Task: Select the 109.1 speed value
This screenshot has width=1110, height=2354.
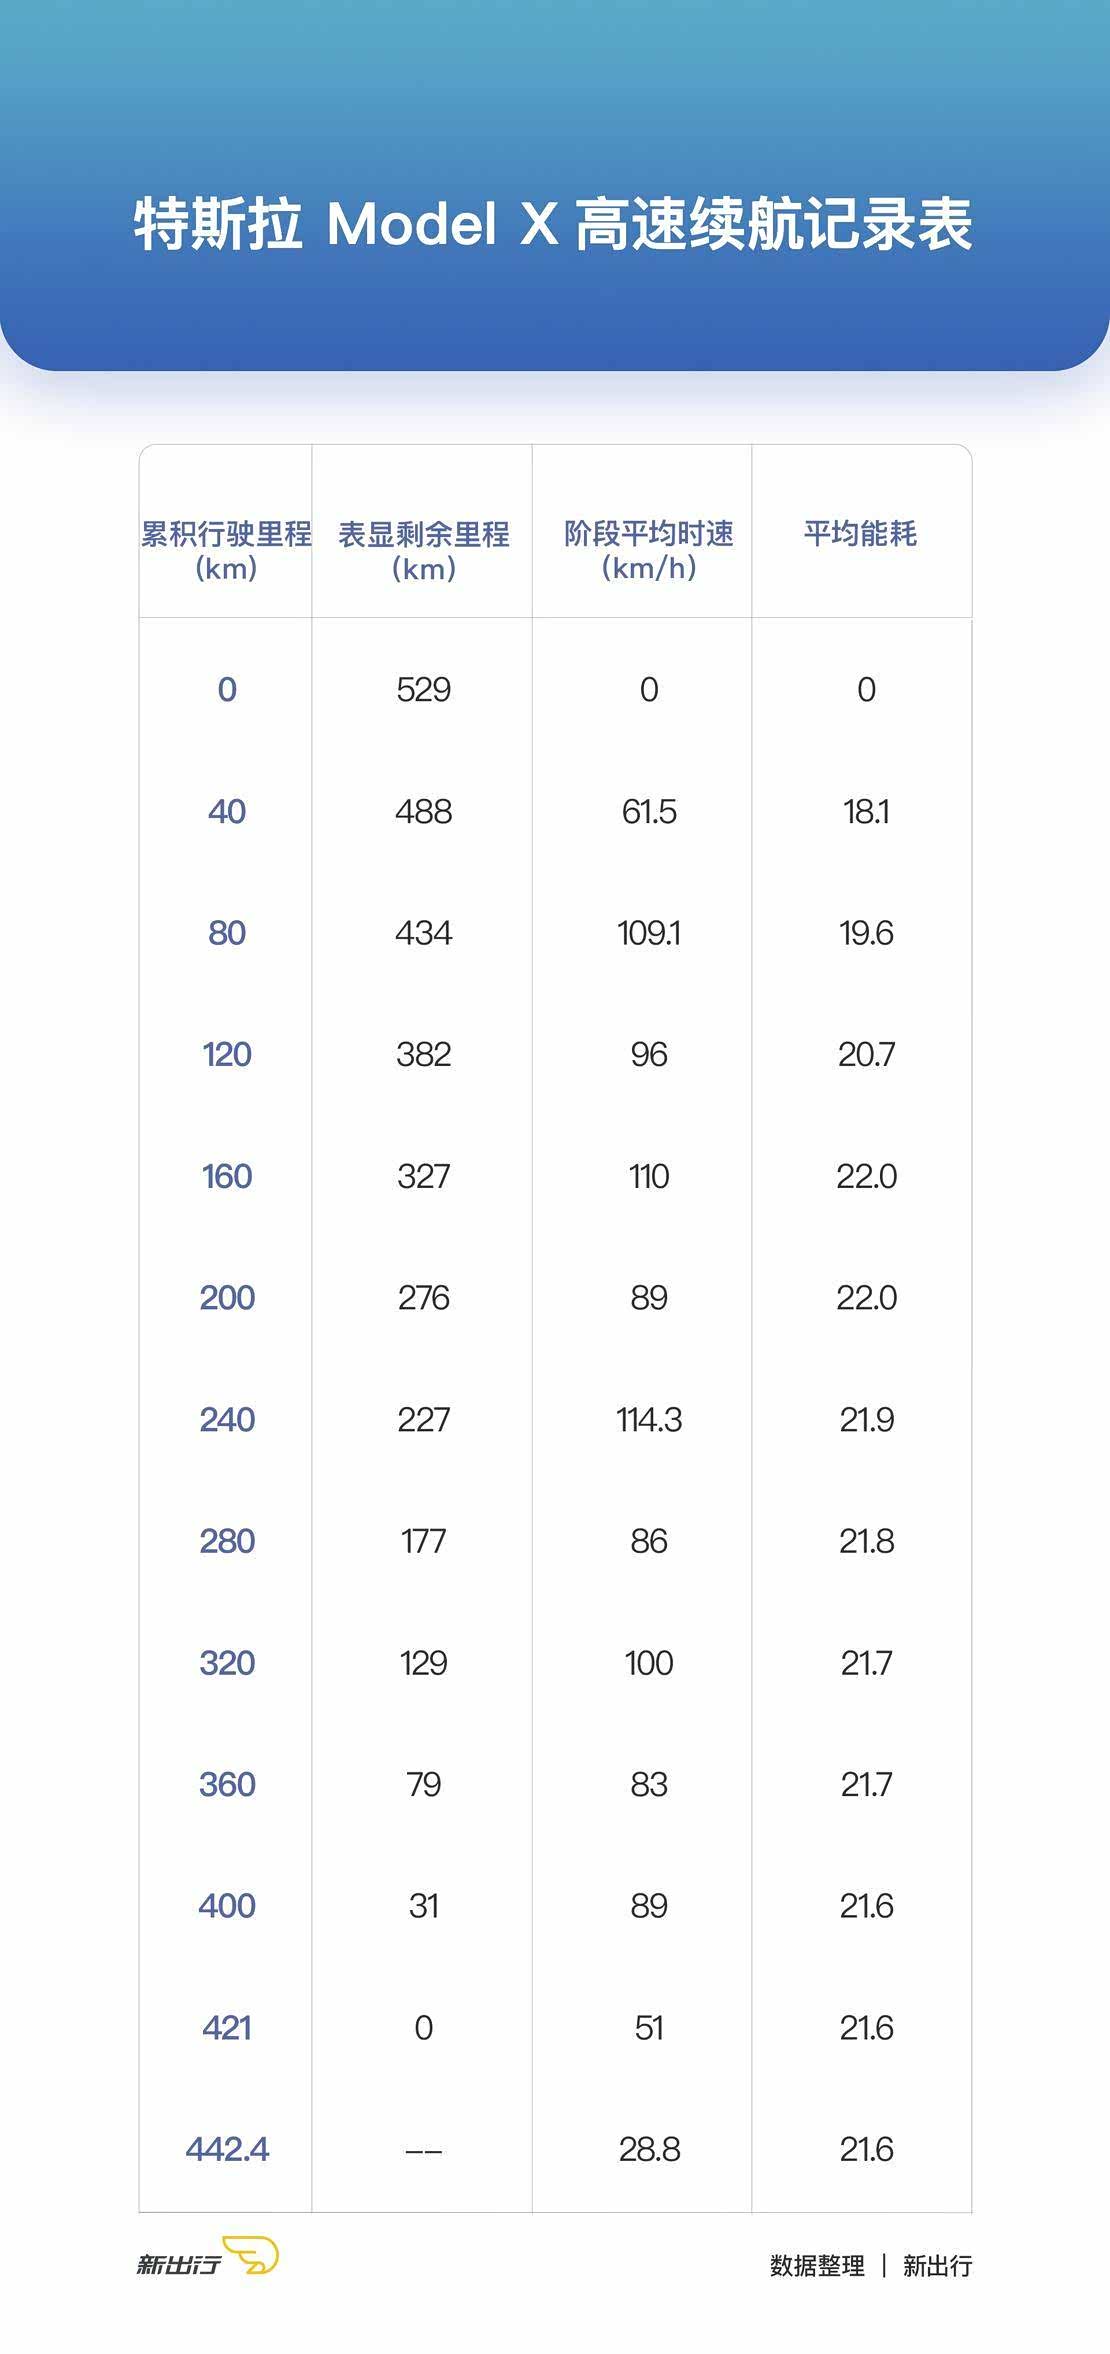Action: click(649, 933)
